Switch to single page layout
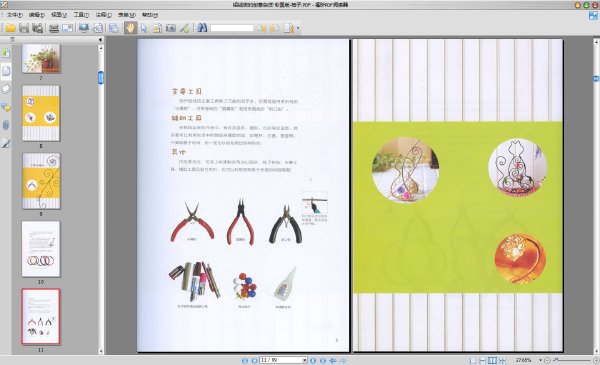This screenshot has height=365, width=600. point(473,360)
